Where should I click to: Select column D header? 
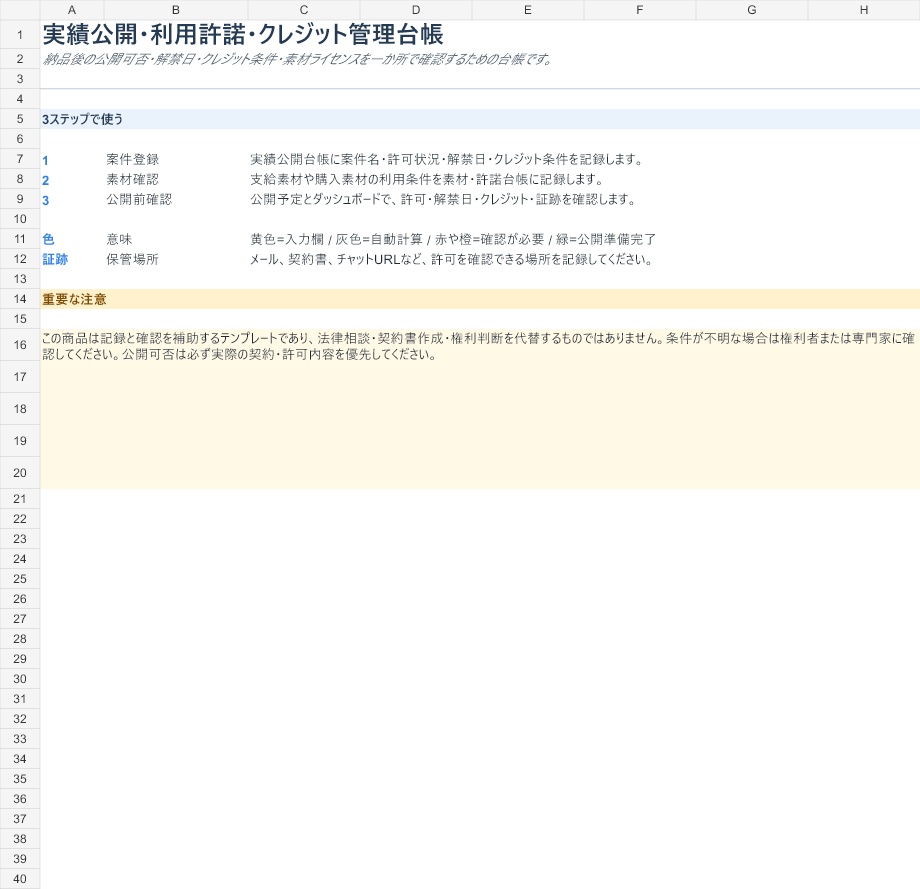pyautogui.click(x=416, y=10)
